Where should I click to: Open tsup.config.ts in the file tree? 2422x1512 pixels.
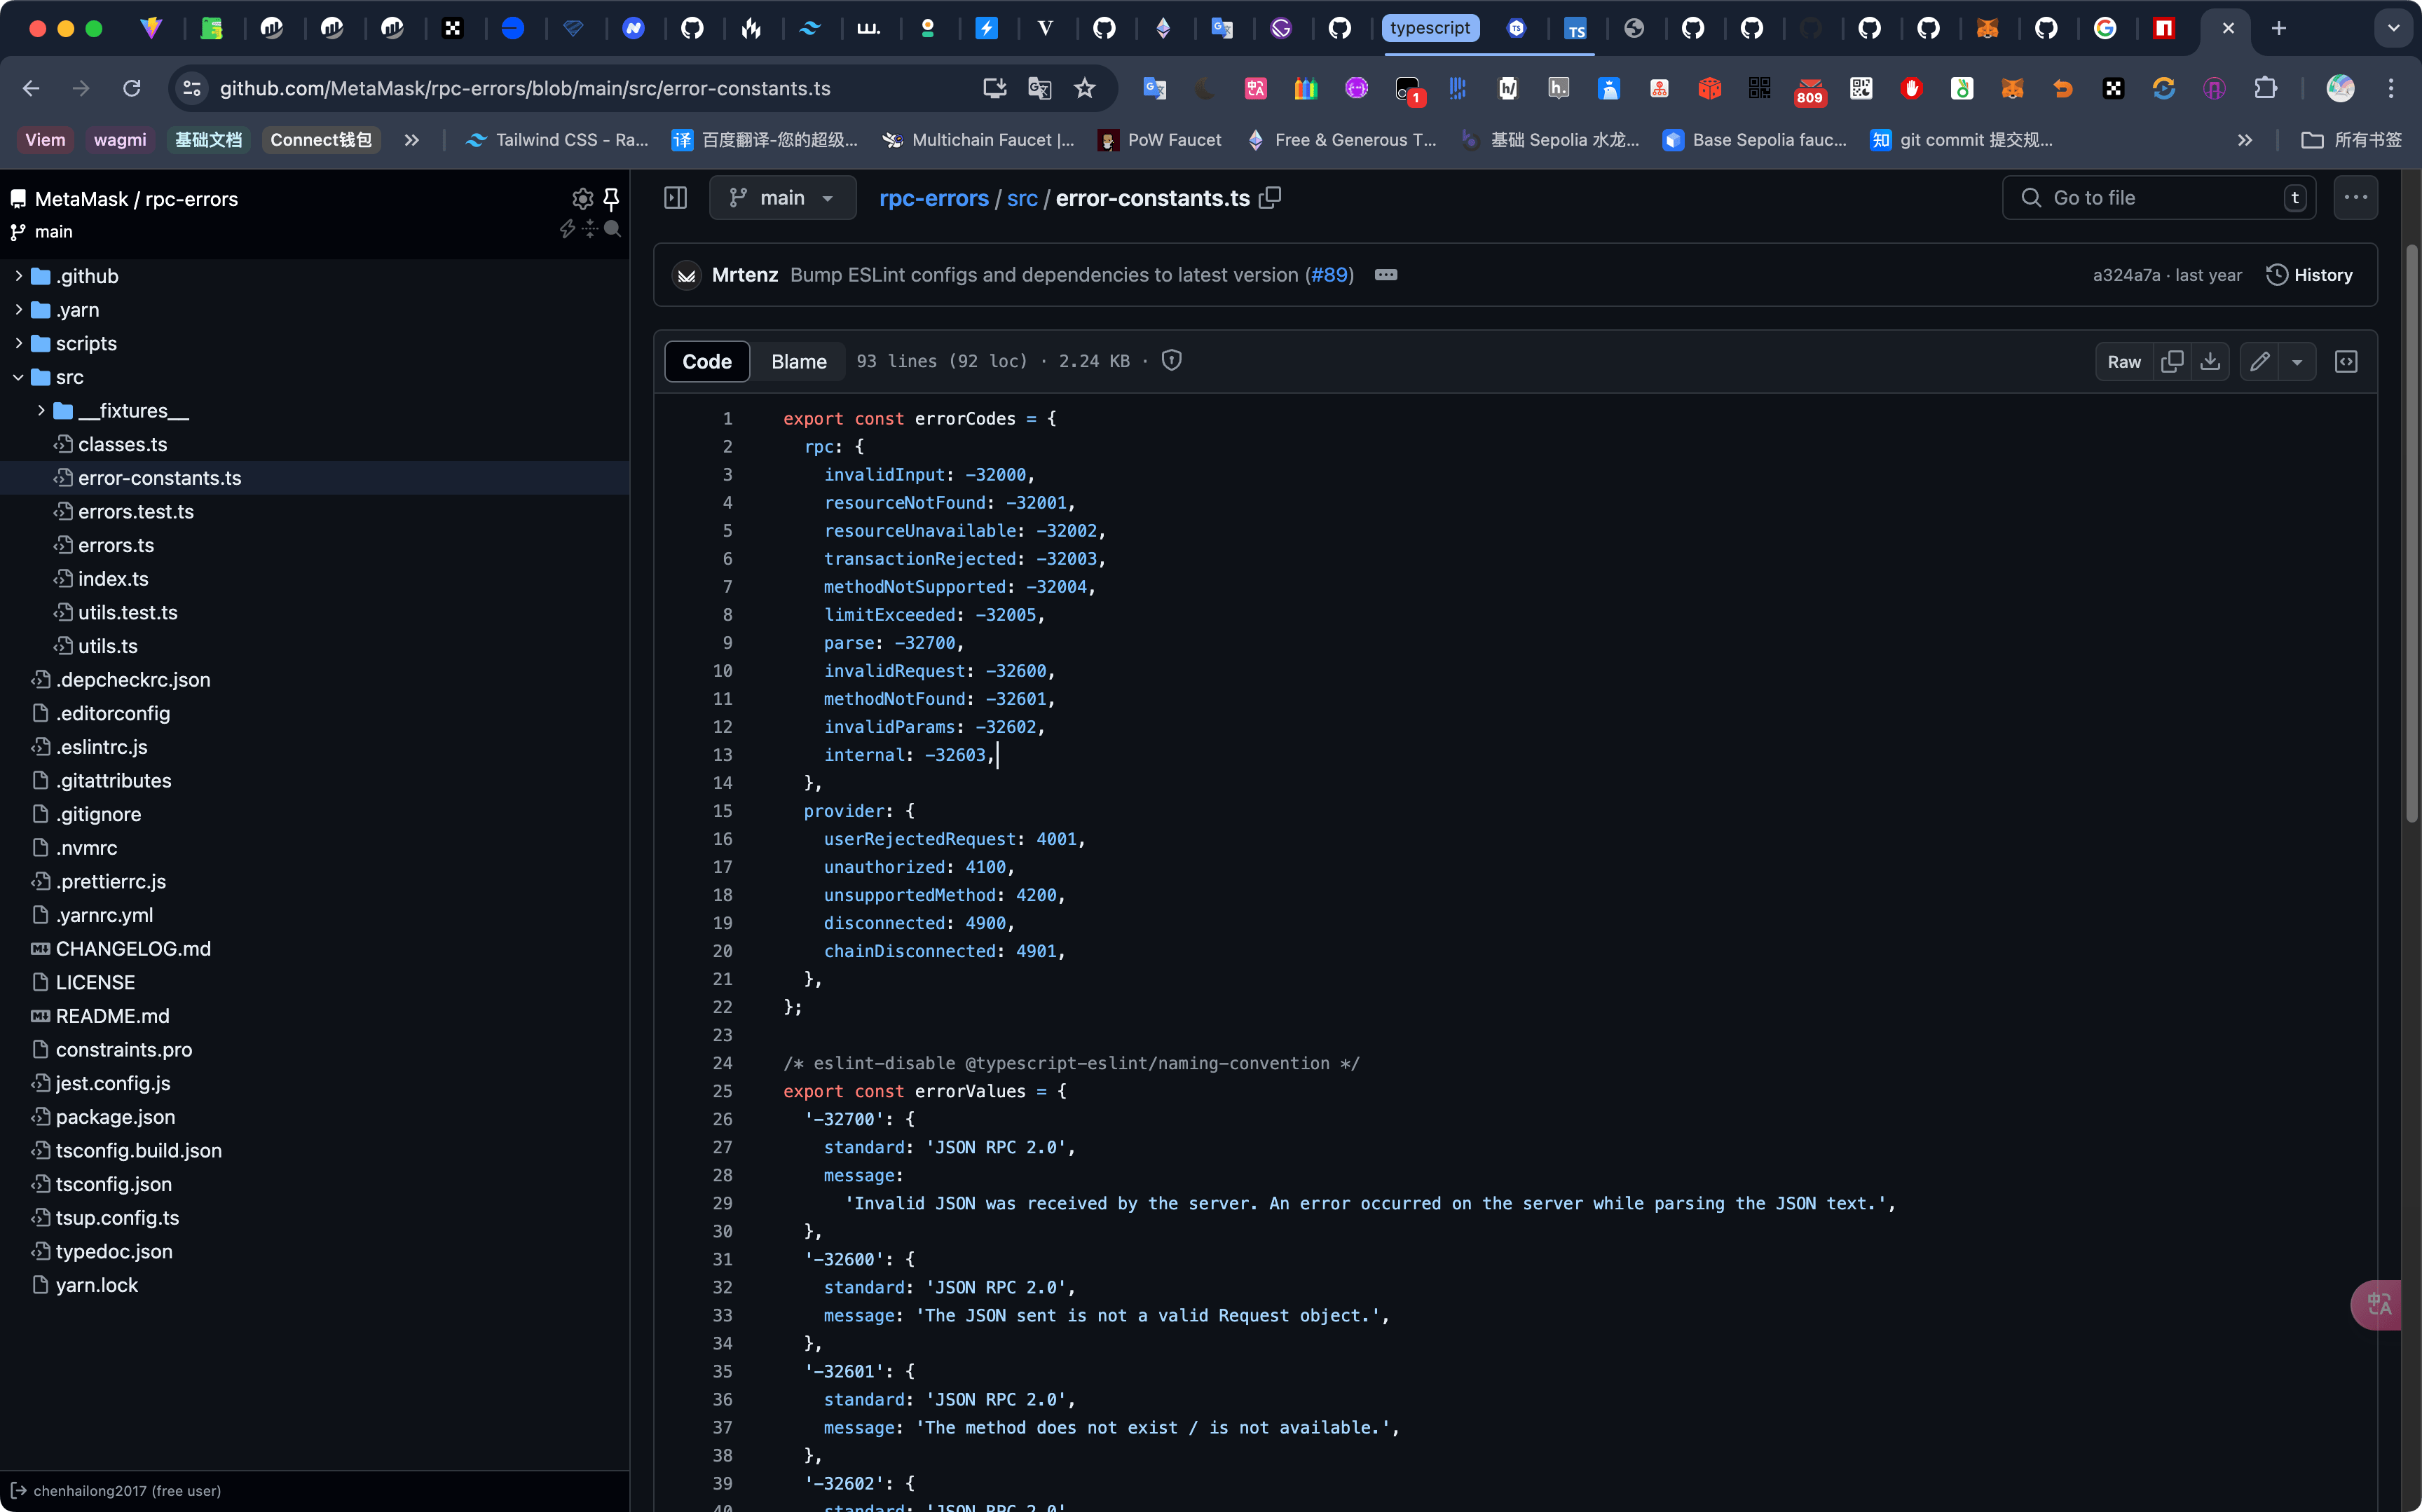point(117,1217)
